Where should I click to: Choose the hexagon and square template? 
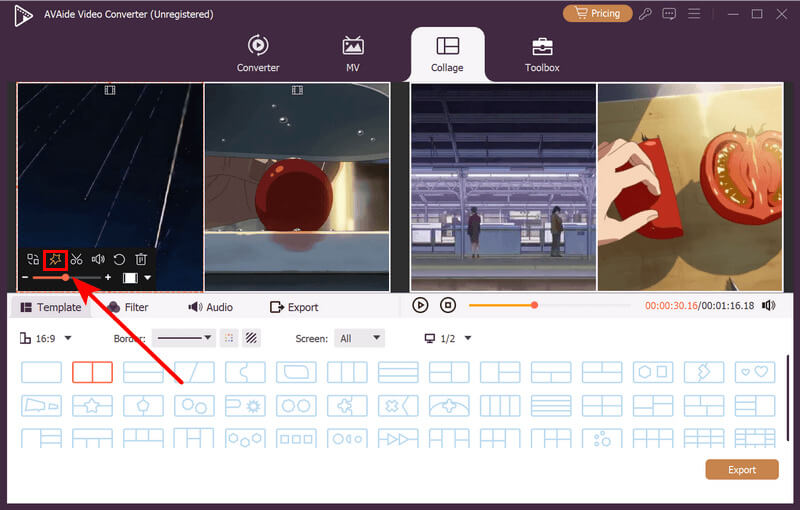point(653,372)
